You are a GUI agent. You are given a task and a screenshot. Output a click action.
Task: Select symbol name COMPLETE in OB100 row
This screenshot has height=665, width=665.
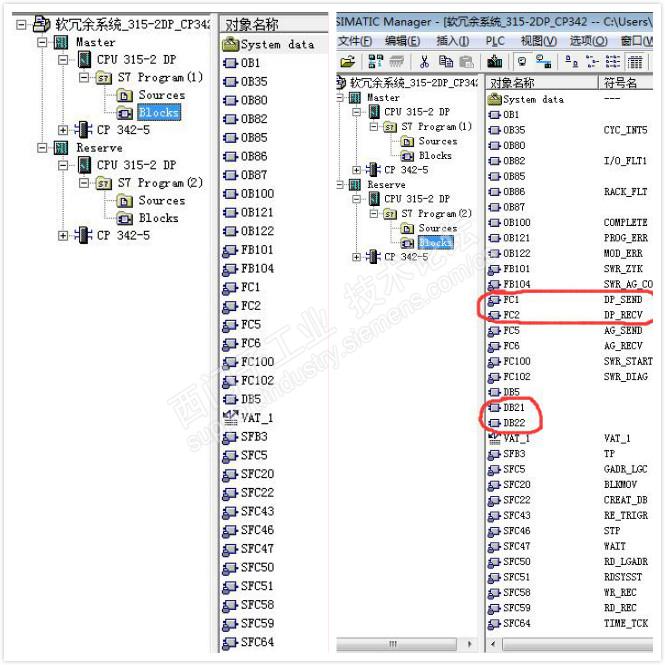click(x=626, y=223)
